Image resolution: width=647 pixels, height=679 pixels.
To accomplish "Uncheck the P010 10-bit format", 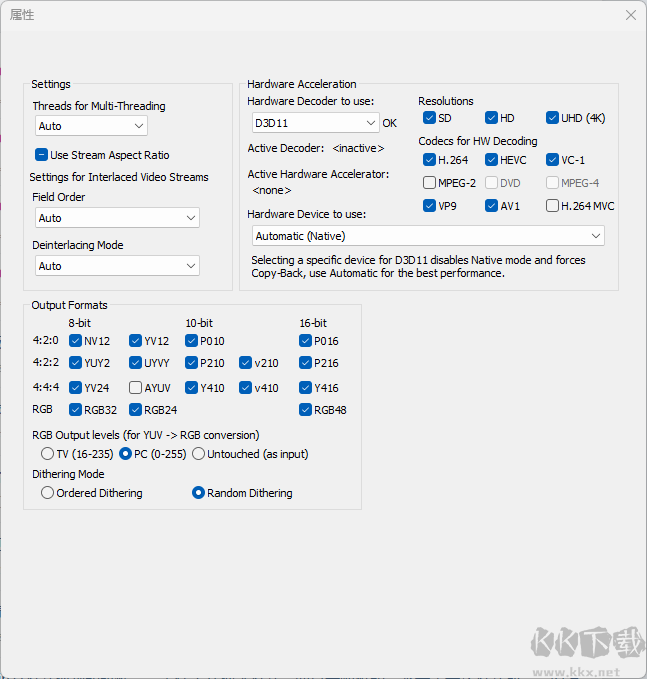I will point(192,341).
